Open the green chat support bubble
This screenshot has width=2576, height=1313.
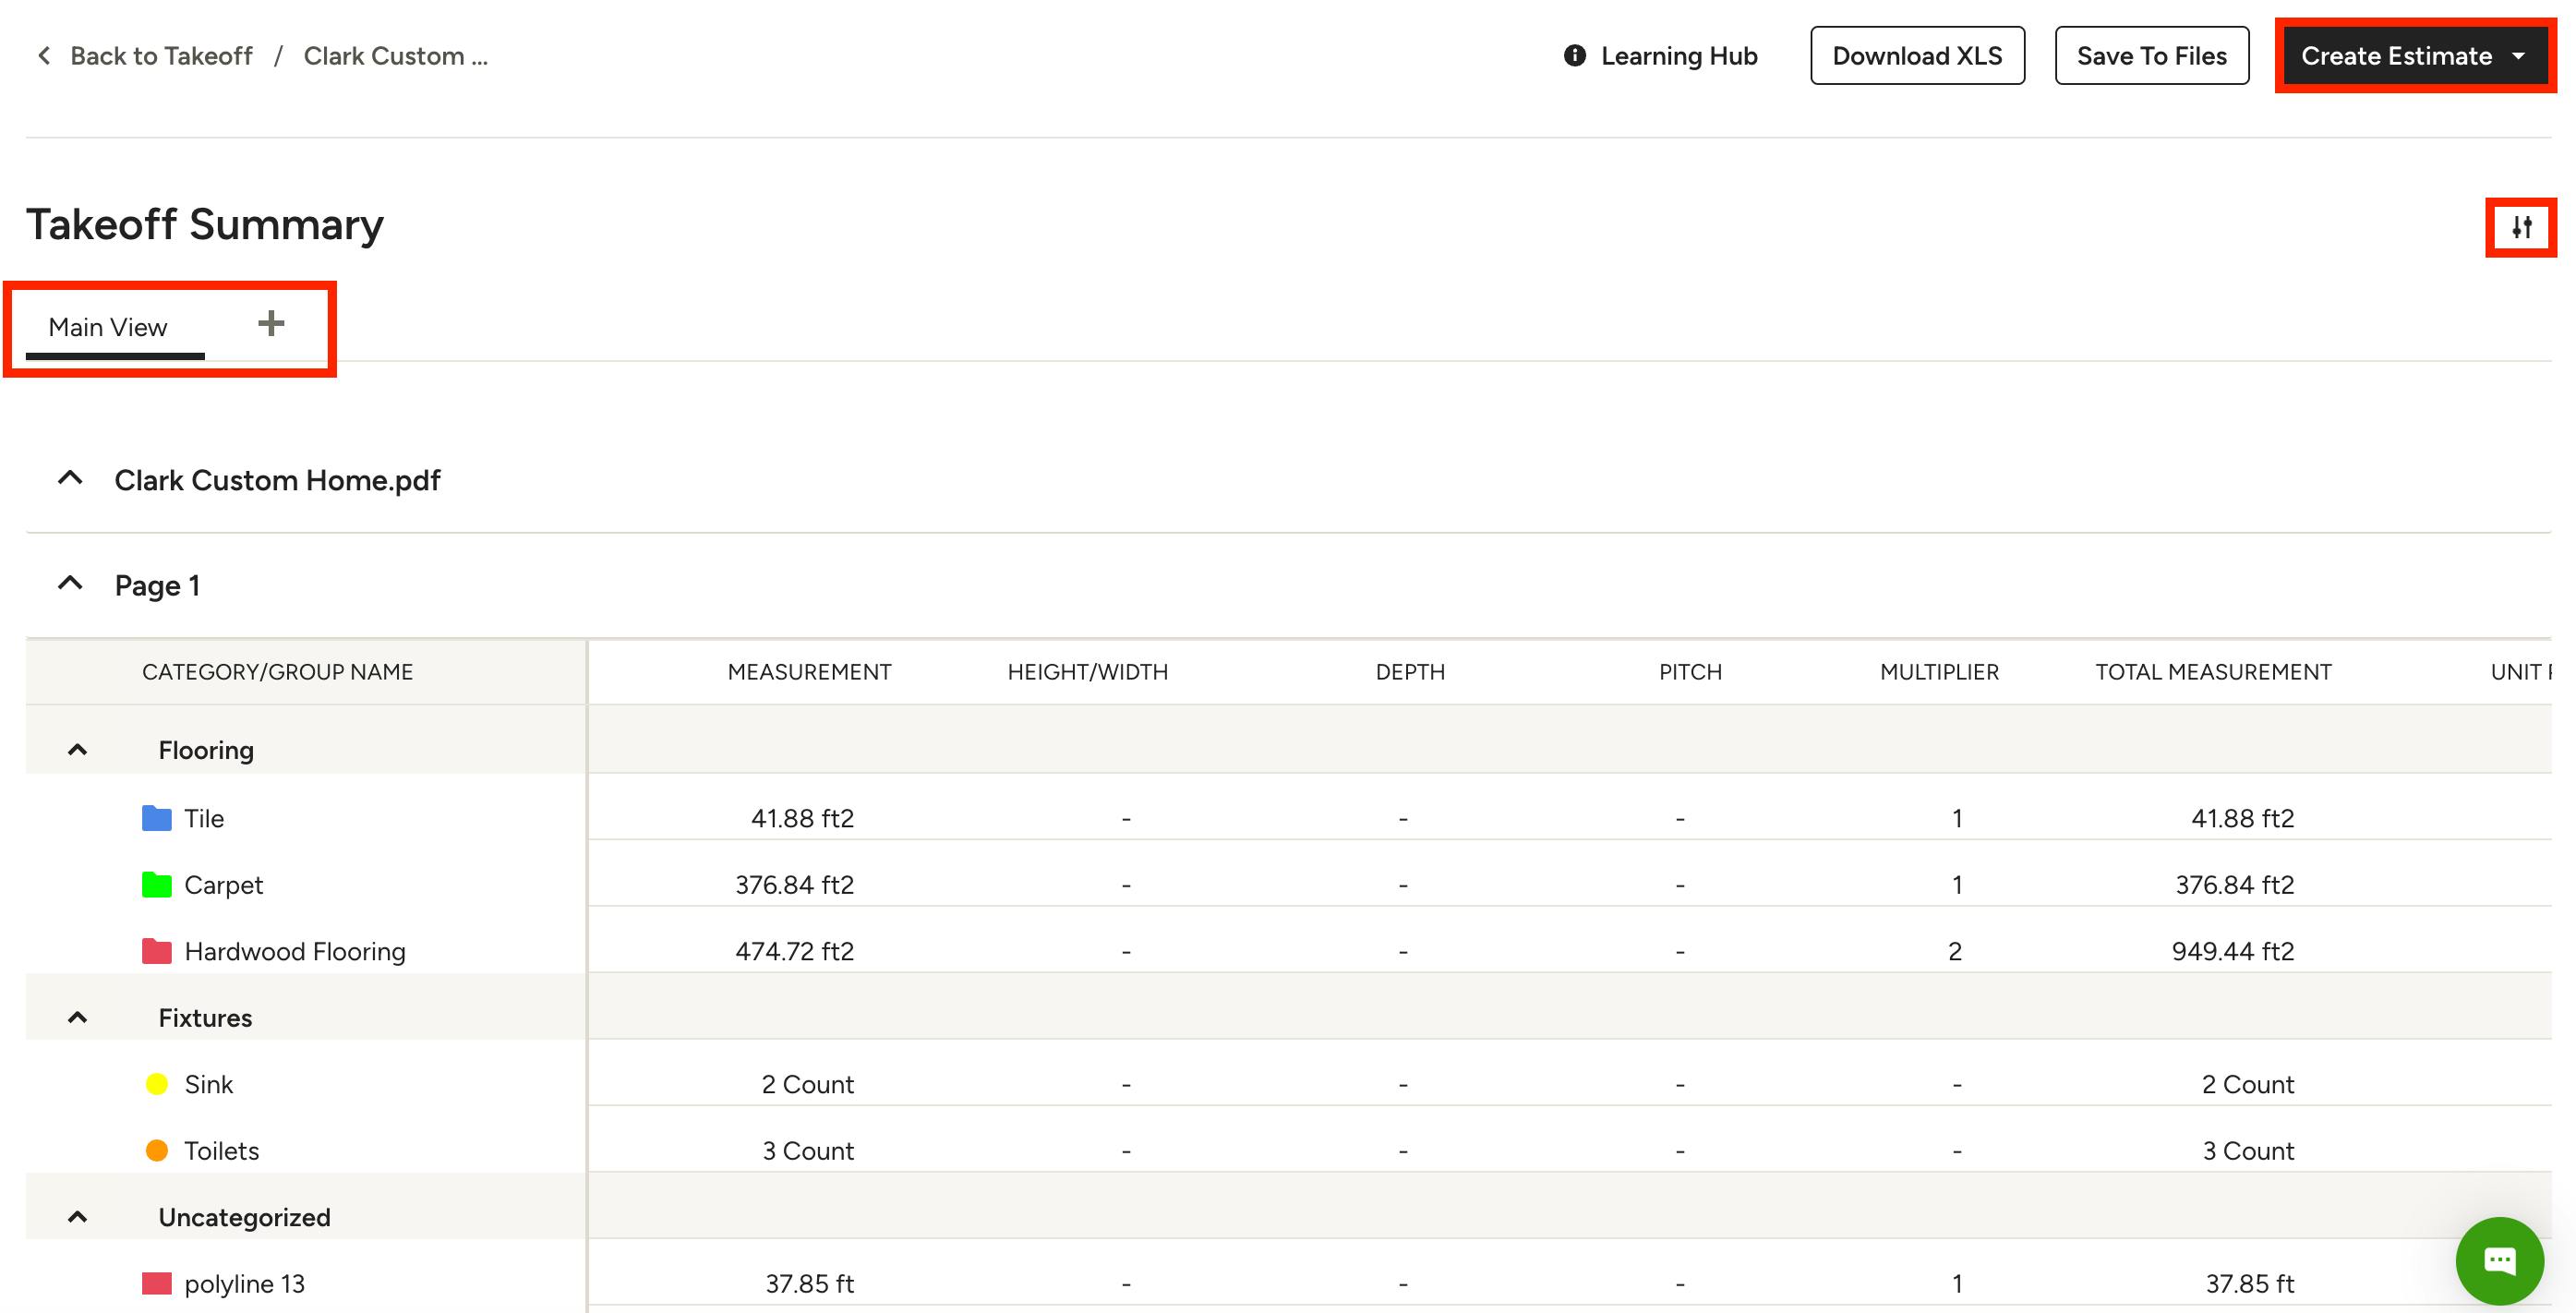2499,1260
